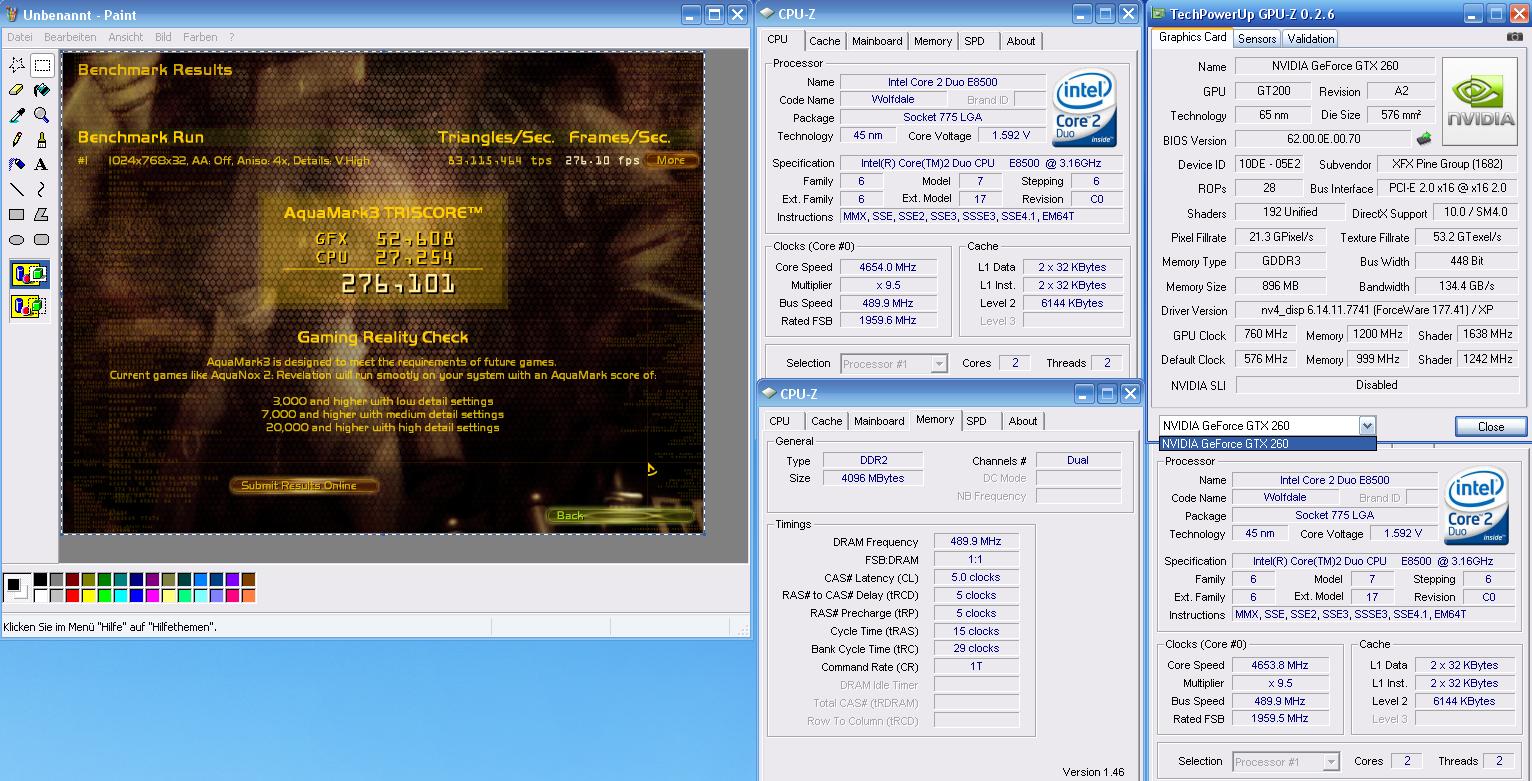1532x781 pixels.
Task: Open the About tab in the top CPU-Z window
Action: click(1021, 41)
